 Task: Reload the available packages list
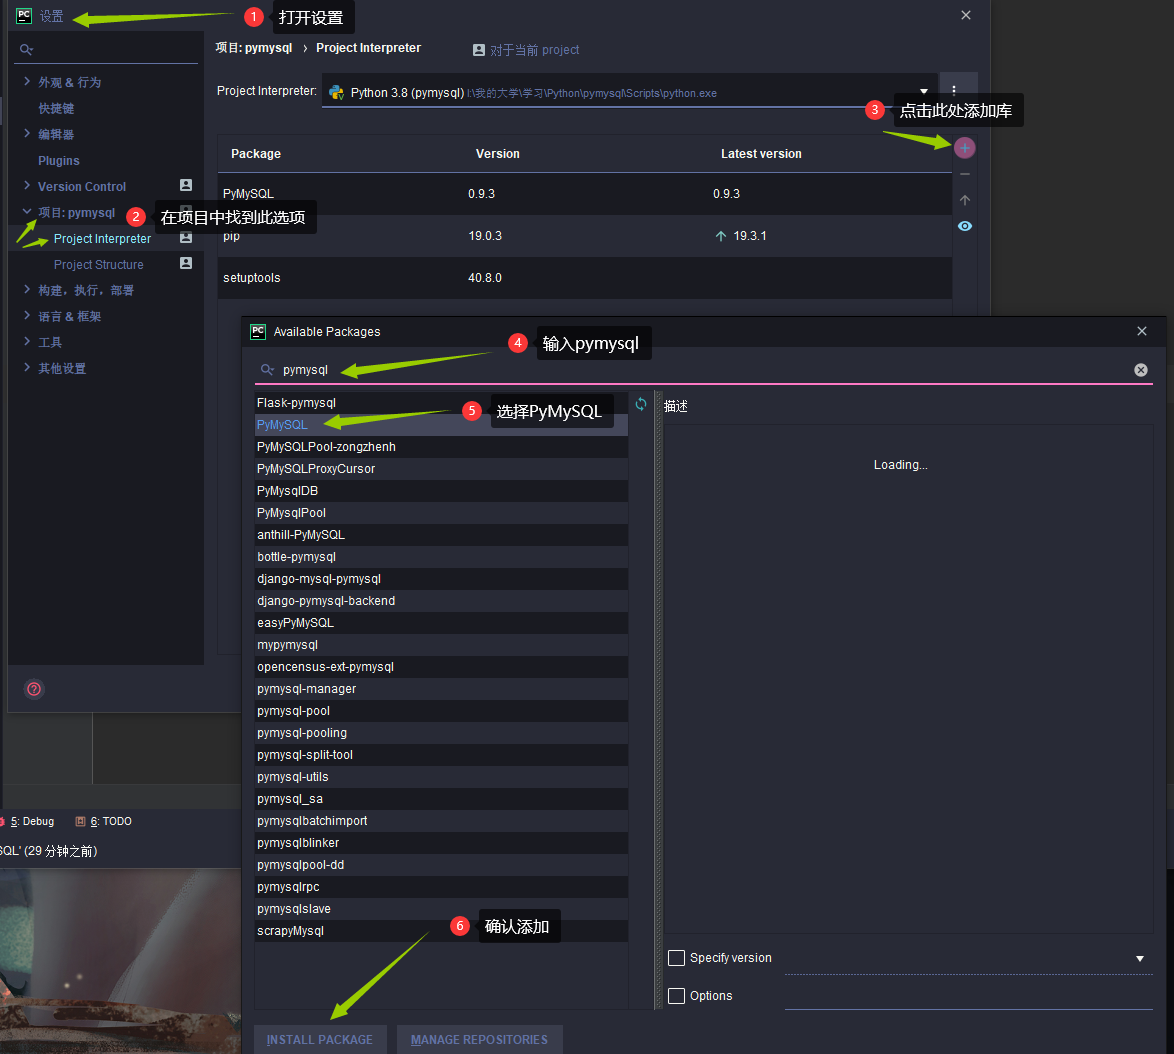(x=641, y=404)
